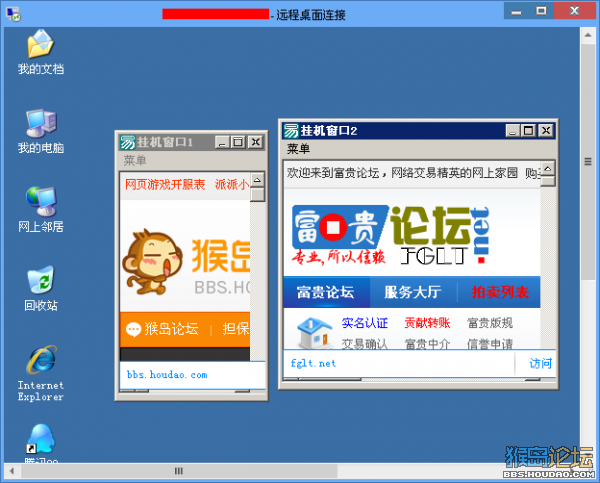This screenshot has width=600, height=483.
Task: Open the 菜单 menu in 挂机窗口1
Action: (x=135, y=160)
